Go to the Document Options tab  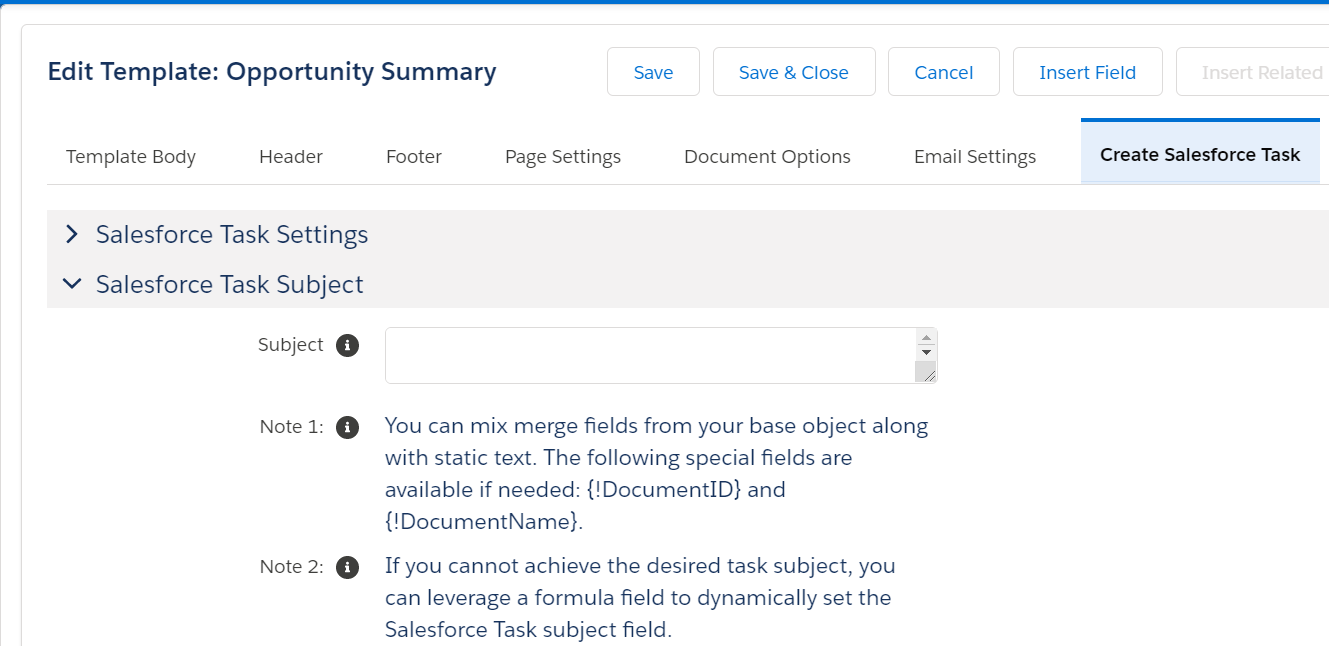pyautogui.click(x=767, y=157)
